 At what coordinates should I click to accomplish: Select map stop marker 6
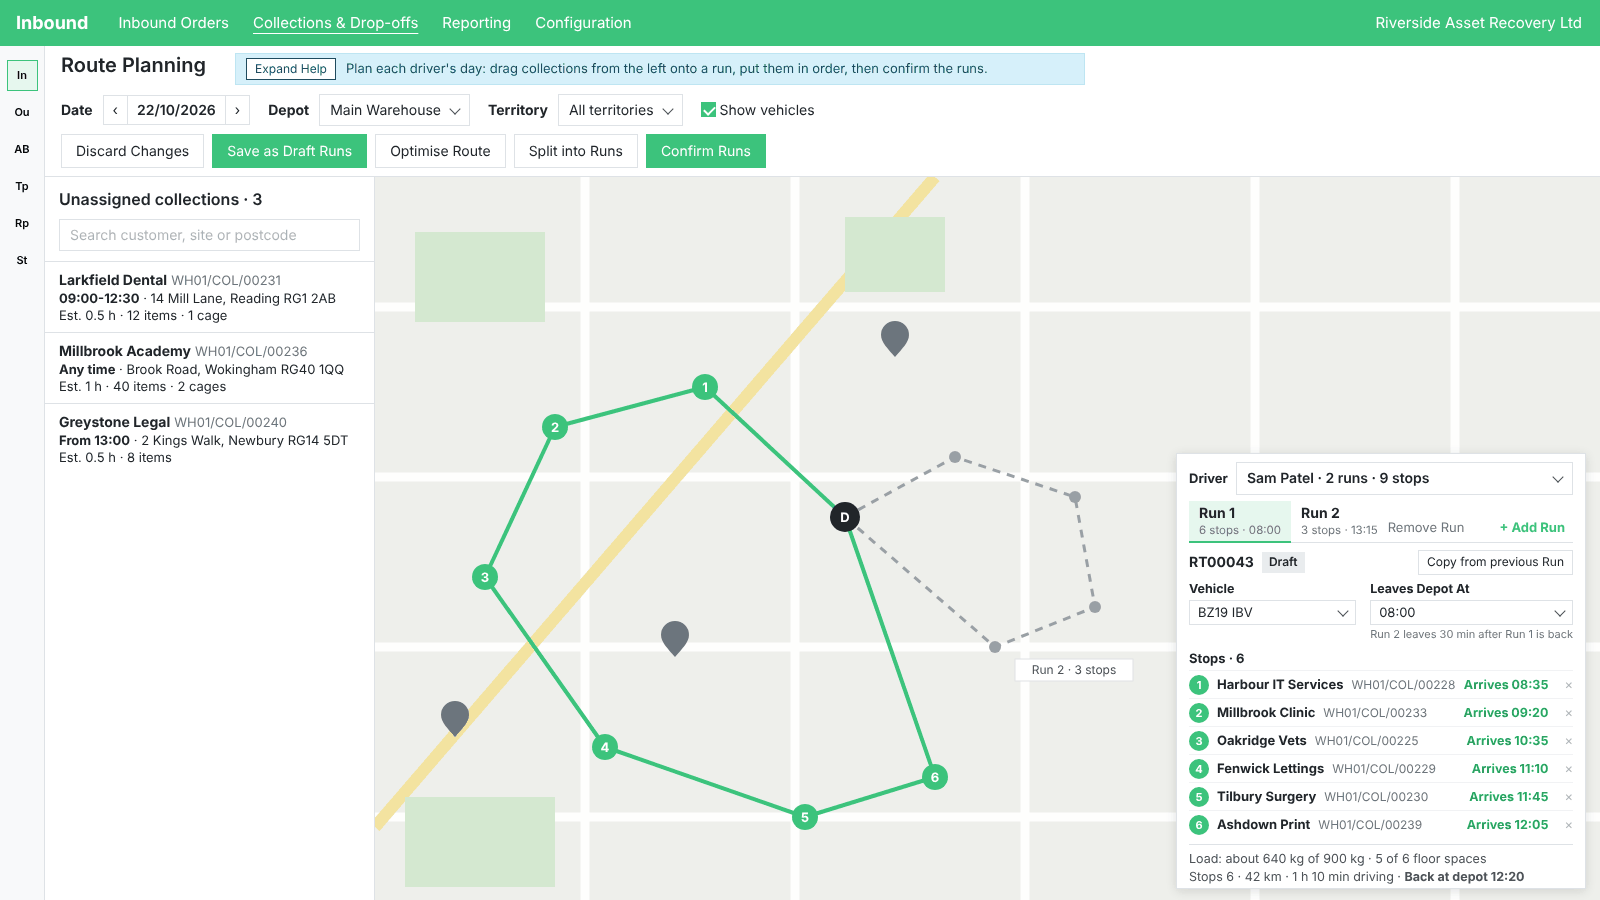(935, 777)
